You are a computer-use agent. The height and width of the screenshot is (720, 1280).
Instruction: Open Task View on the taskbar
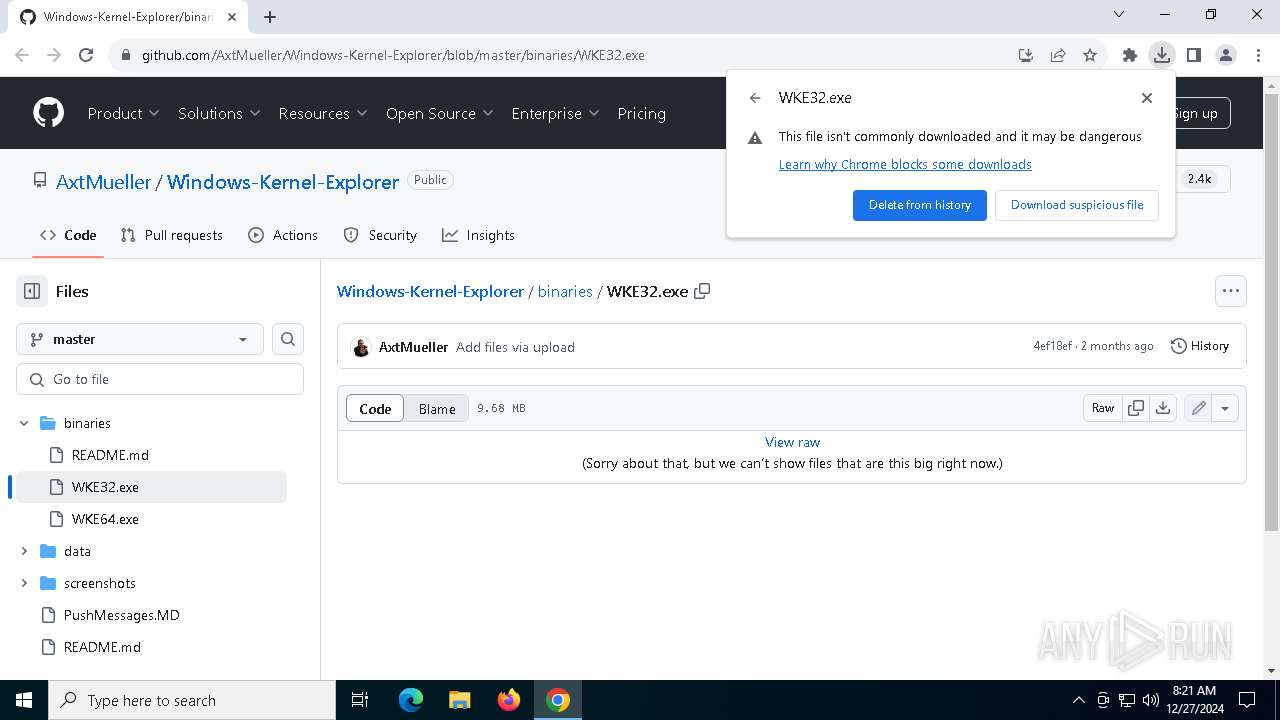pyautogui.click(x=360, y=700)
